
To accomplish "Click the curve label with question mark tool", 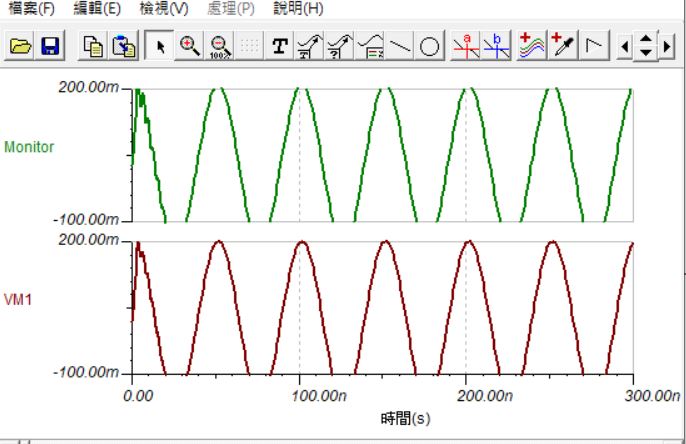I will point(340,45).
